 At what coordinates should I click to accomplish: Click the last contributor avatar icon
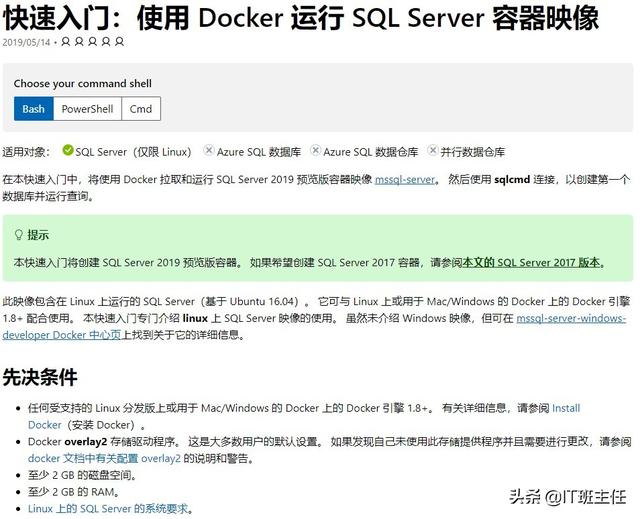(119, 42)
